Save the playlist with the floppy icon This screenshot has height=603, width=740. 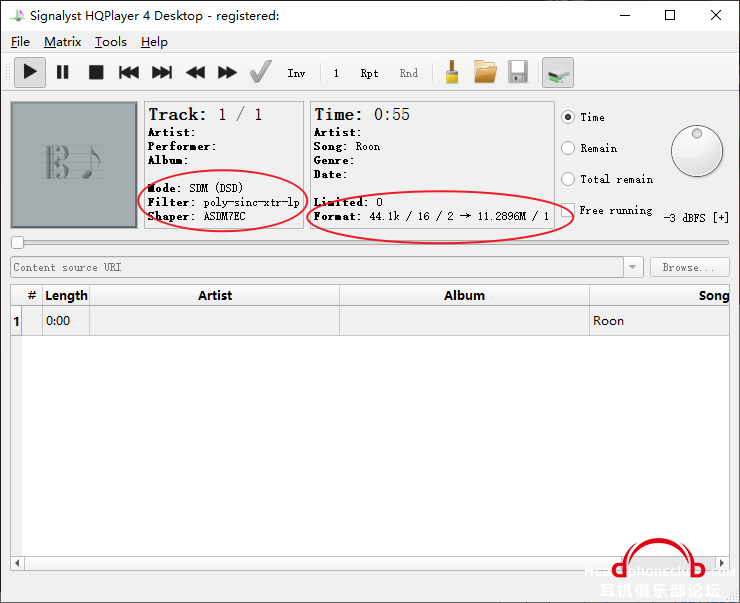pyautogui.click(x=518, y=73)
